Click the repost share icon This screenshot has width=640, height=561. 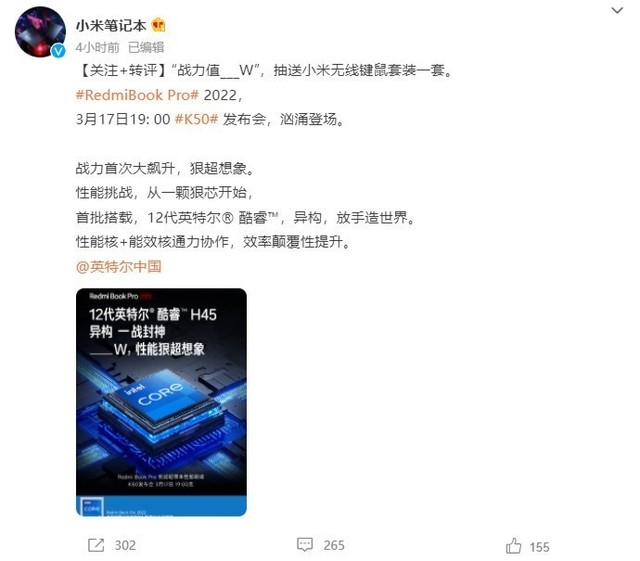click(x=96, y=545)
